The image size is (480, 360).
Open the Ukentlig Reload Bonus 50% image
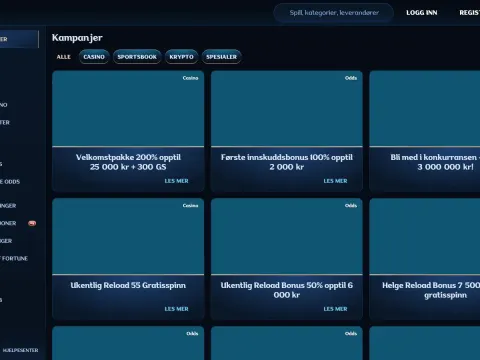coord(287,236)
